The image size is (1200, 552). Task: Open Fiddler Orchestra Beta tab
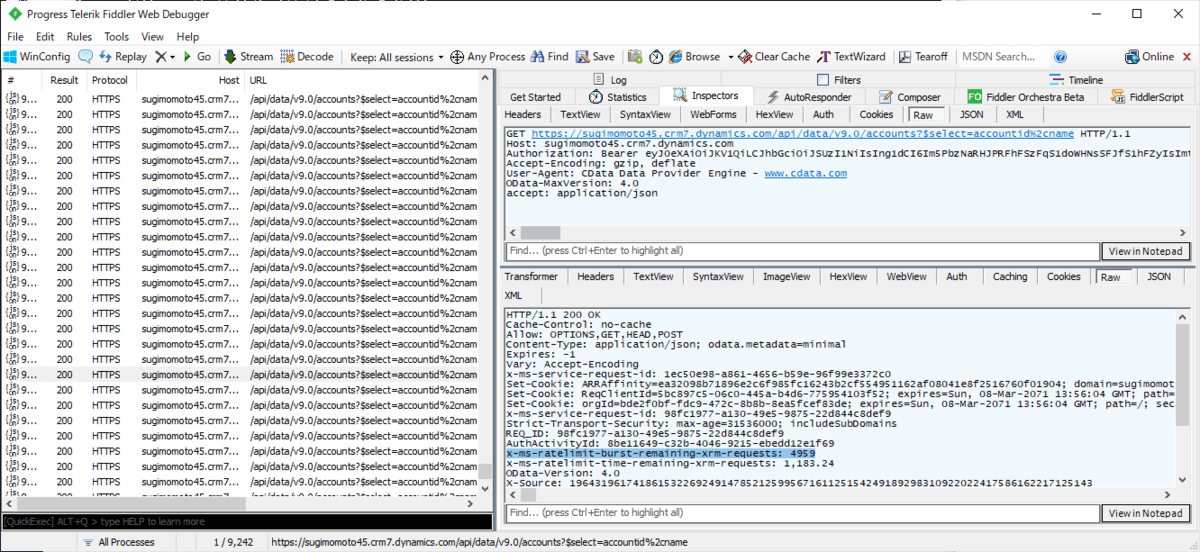tap(1026, 97)
